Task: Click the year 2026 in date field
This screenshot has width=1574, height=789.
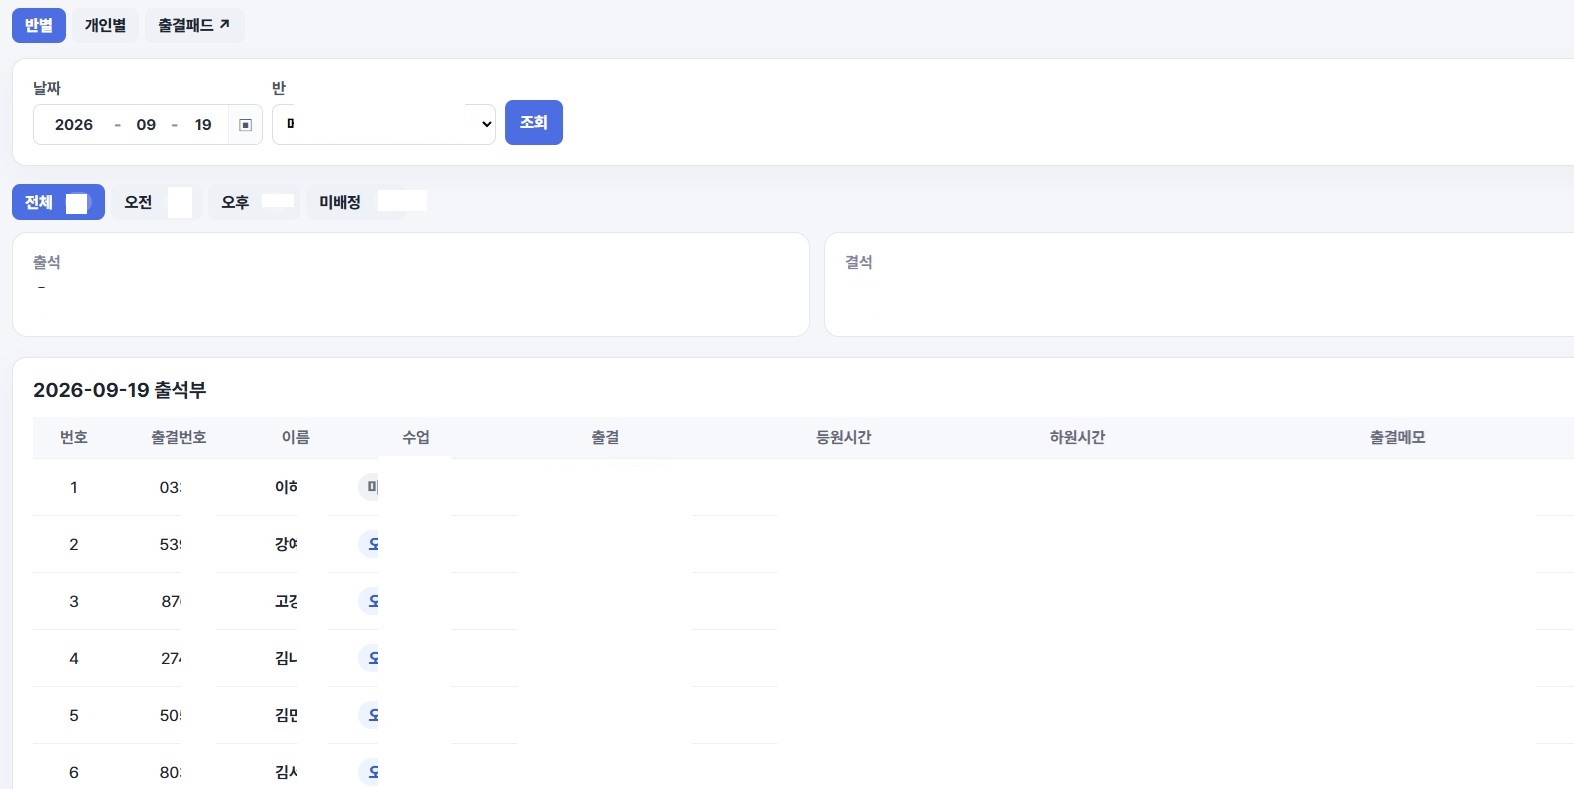Action: (x=74, y=125)
